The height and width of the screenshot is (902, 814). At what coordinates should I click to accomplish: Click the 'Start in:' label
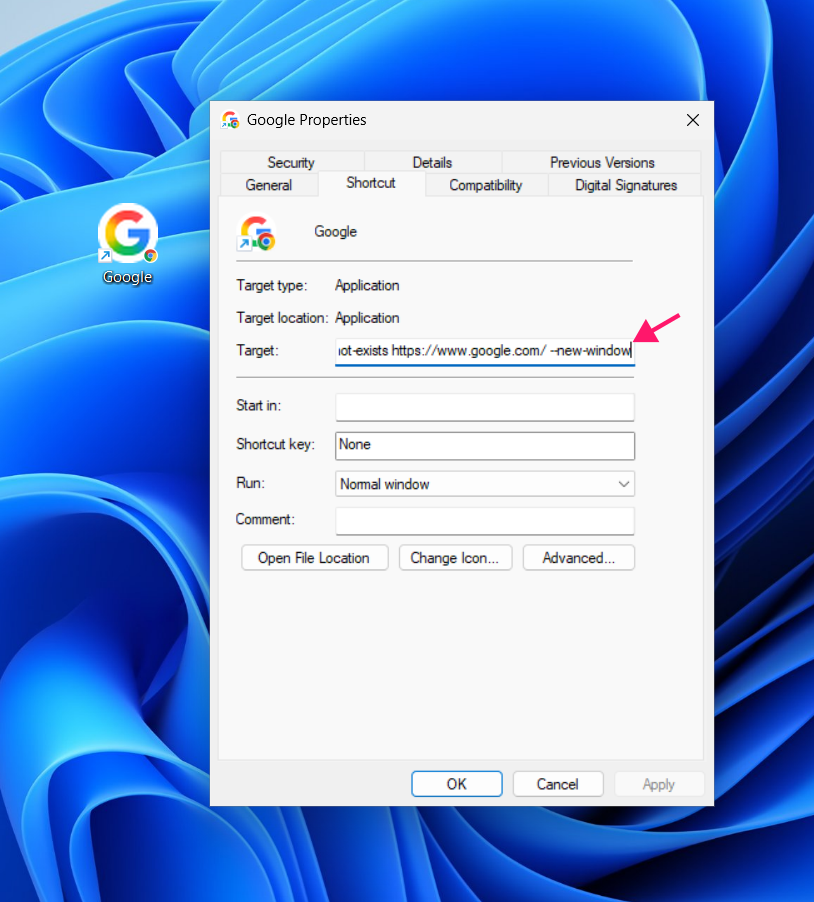[x=259, y=406]
